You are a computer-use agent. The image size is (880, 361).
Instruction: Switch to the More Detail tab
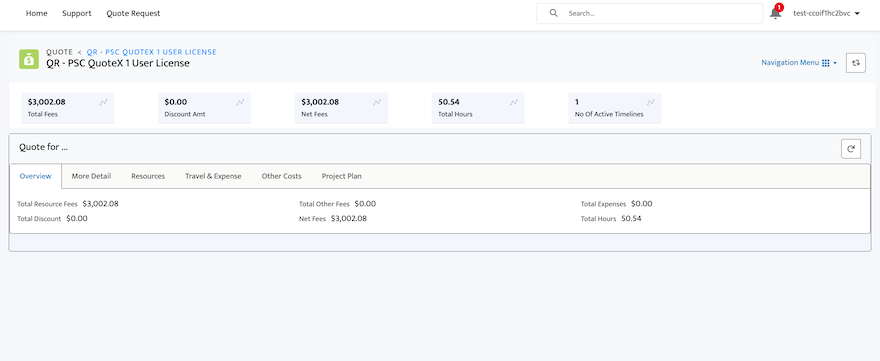click(91, 176)
